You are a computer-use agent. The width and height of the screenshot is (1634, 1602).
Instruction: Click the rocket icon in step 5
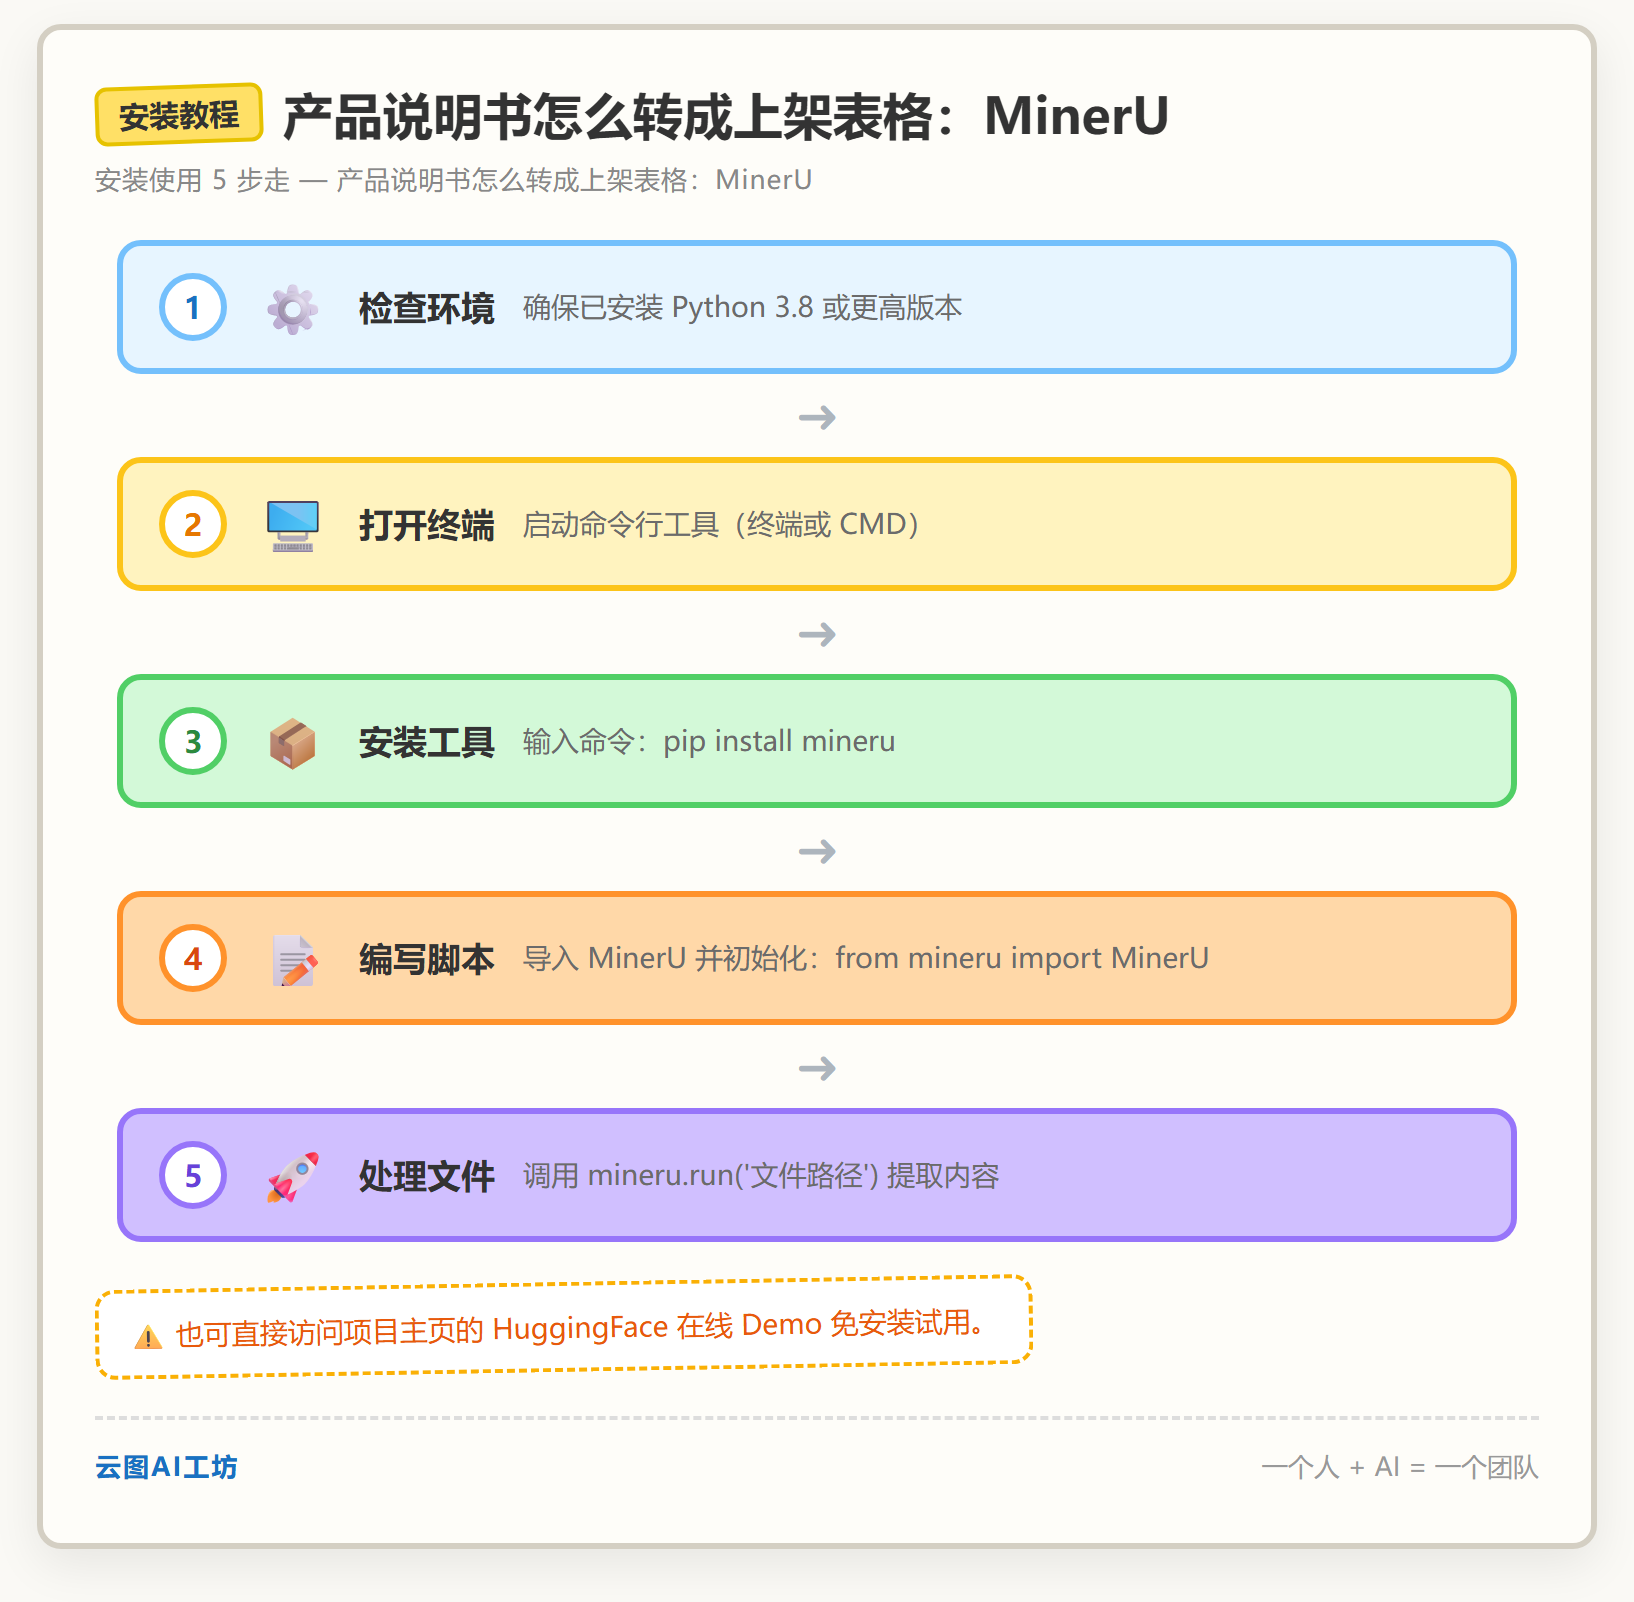click(x=293, y=1176)
